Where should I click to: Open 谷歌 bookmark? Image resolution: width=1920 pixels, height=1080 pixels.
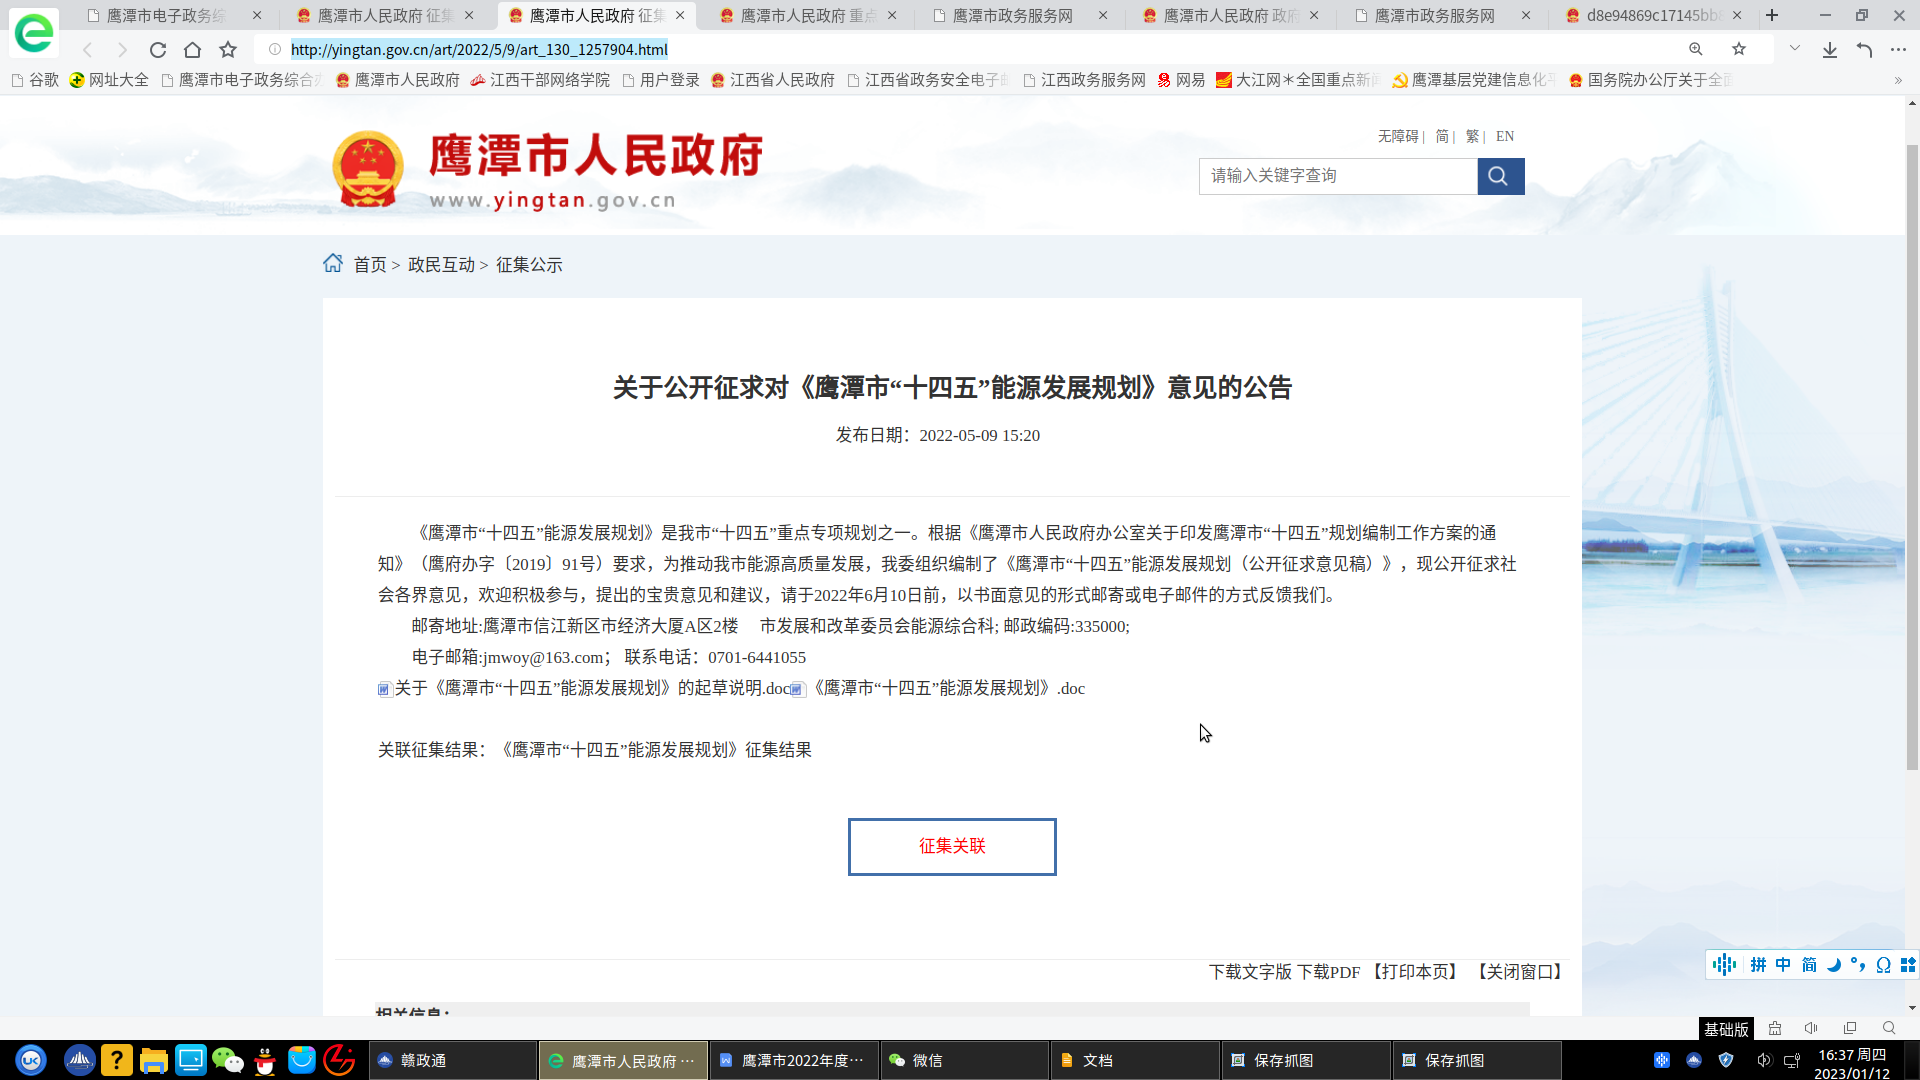(34, 80)
